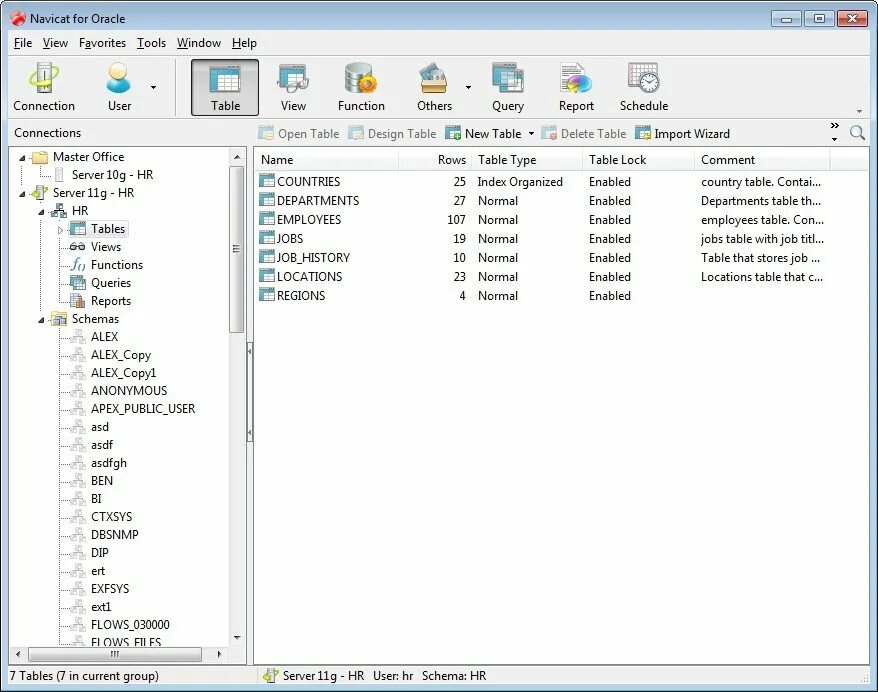Screen dimensions: 878x692
Task: Open the New Table dropdown arrow
Action: 531,134
